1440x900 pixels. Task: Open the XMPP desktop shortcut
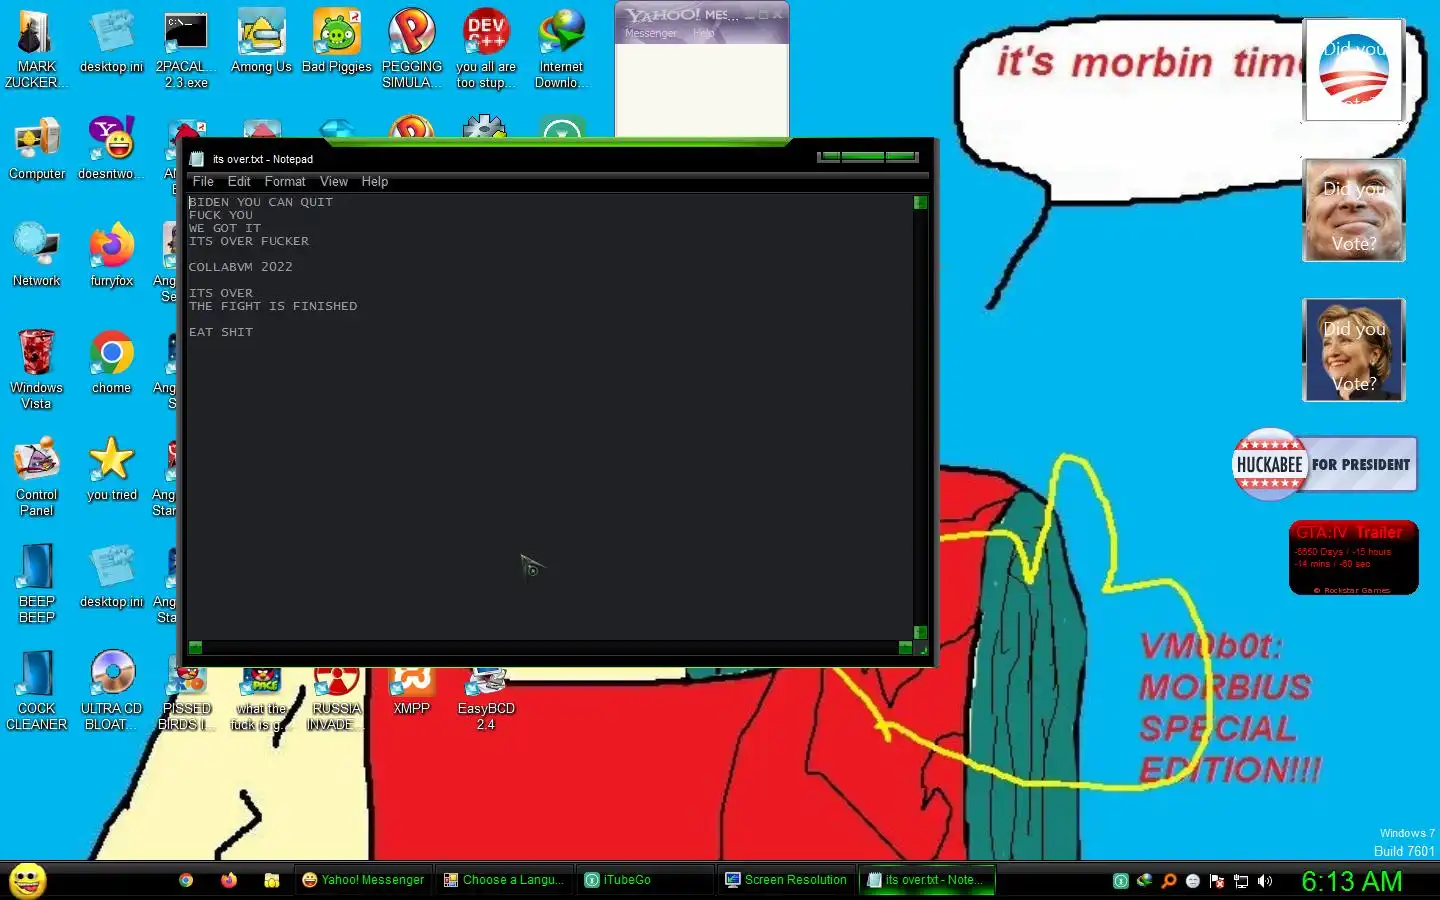pos(411,692)
